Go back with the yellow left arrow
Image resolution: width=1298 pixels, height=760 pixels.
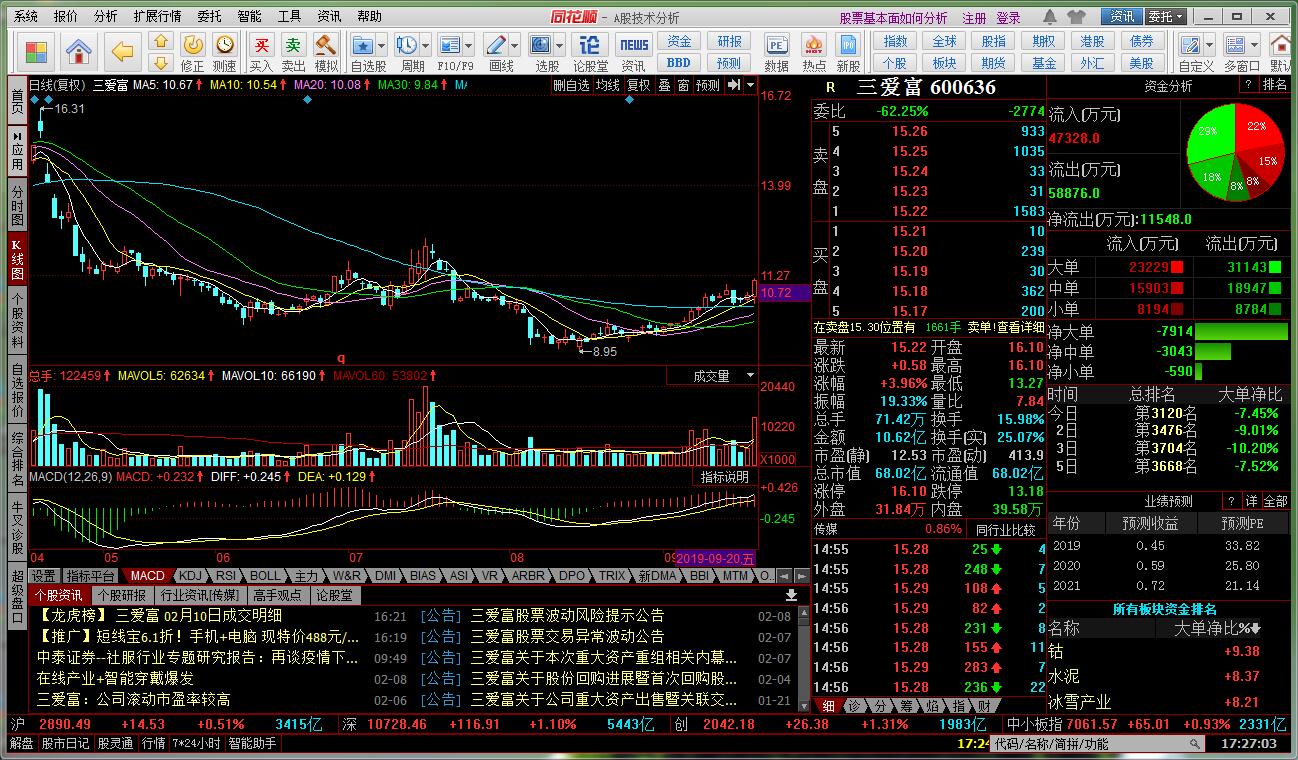pos(123,51)
